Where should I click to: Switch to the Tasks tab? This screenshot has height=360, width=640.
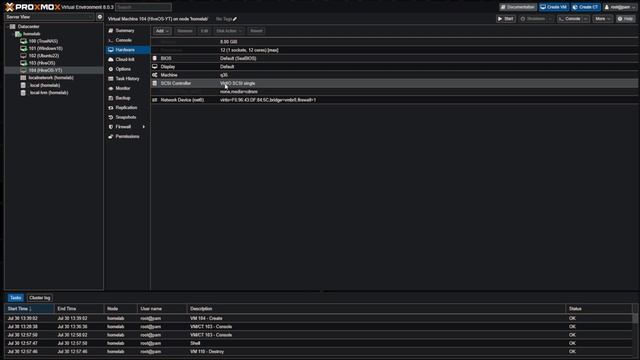pyautogui.click(x=16, y=298)
